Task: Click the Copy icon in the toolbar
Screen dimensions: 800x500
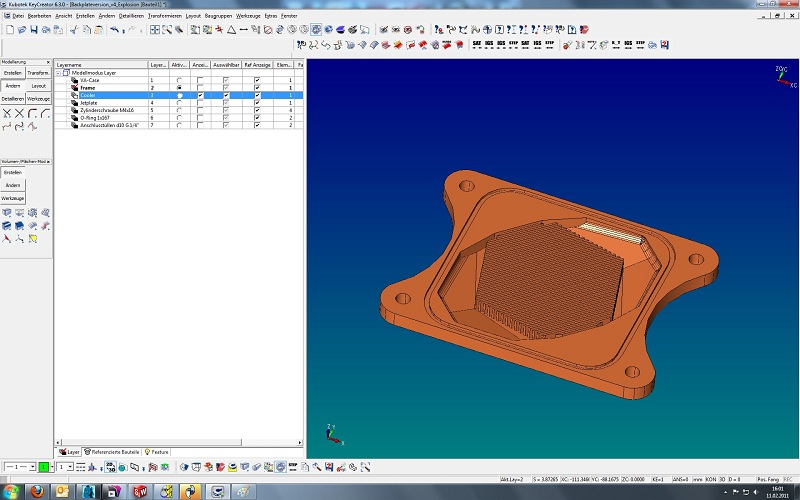Action: pos(86,30)
